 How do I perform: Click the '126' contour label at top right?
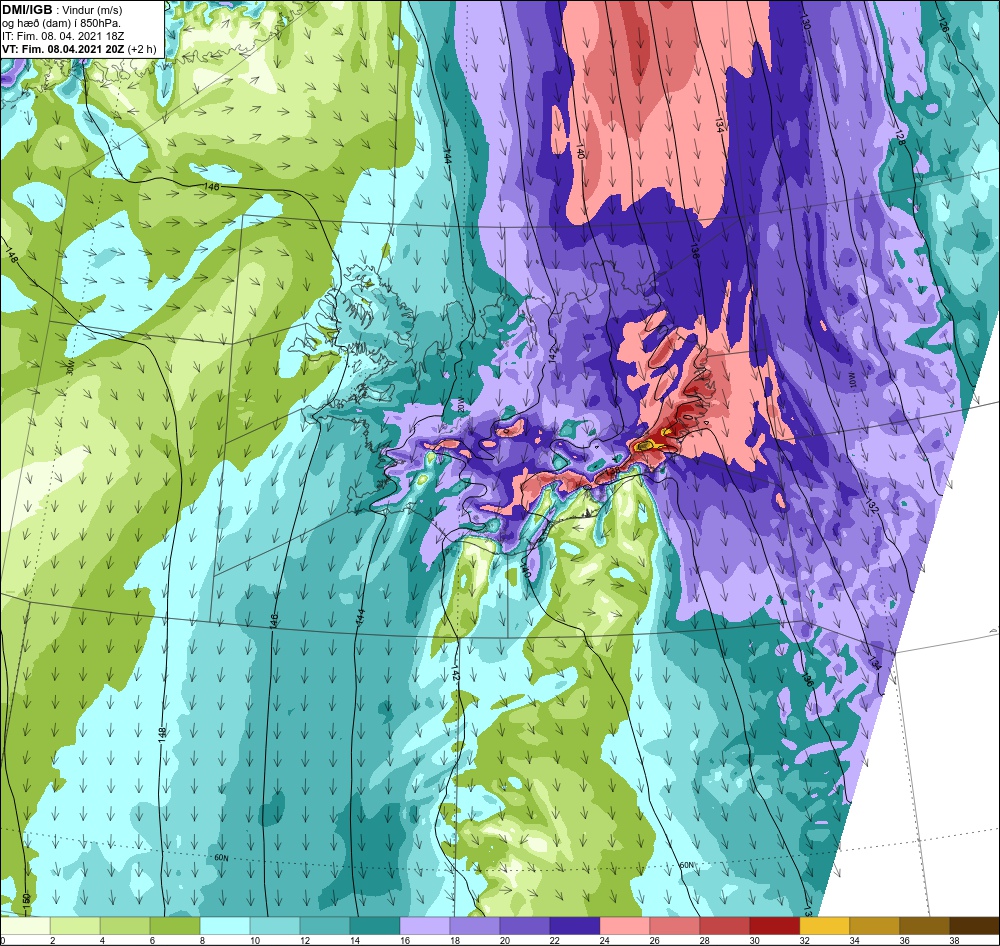tap(945, 27)
